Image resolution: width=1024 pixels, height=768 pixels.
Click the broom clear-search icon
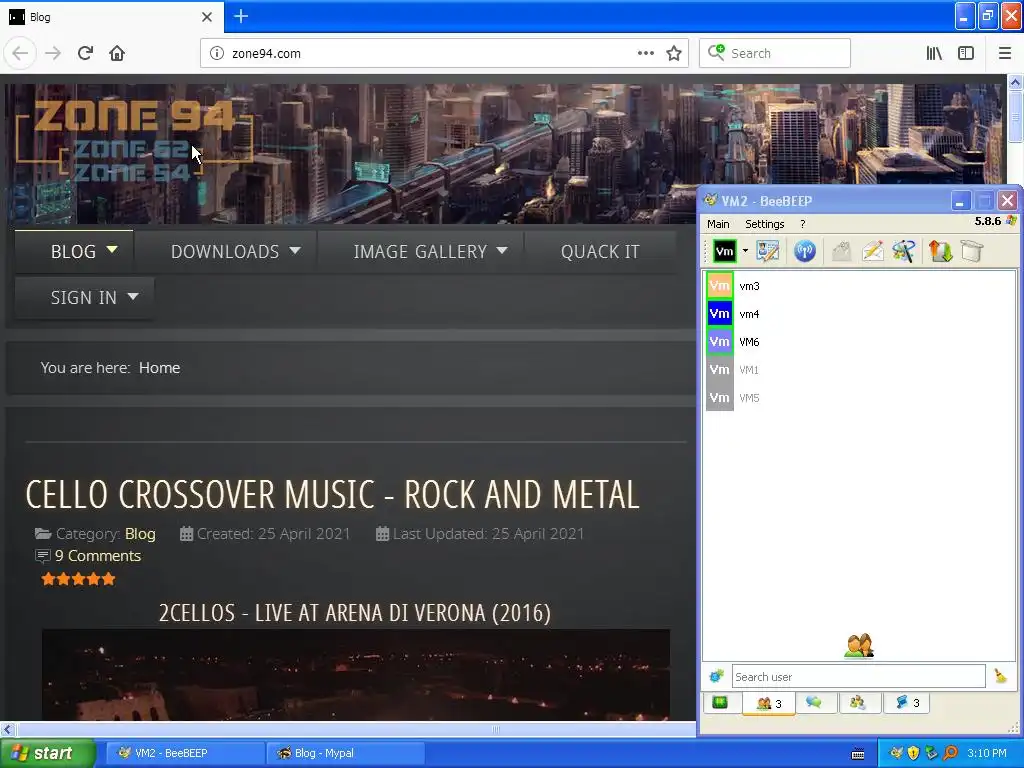[x=1000, y=676]
